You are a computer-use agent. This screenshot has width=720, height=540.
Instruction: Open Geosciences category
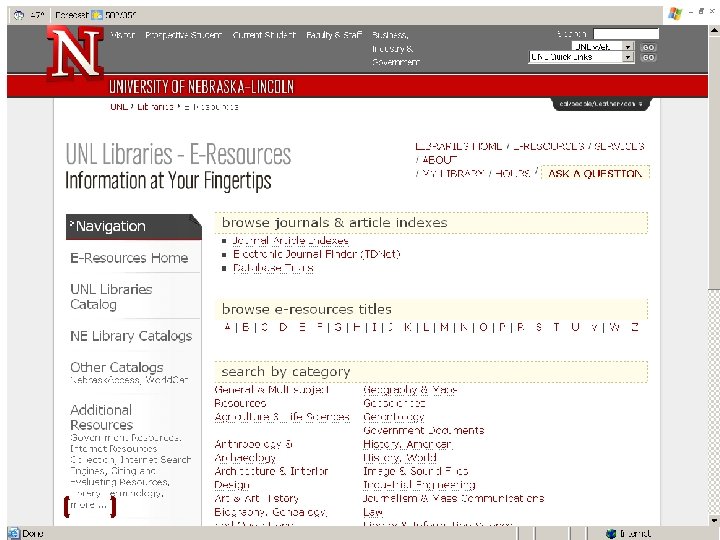click(x=394, y=403)
